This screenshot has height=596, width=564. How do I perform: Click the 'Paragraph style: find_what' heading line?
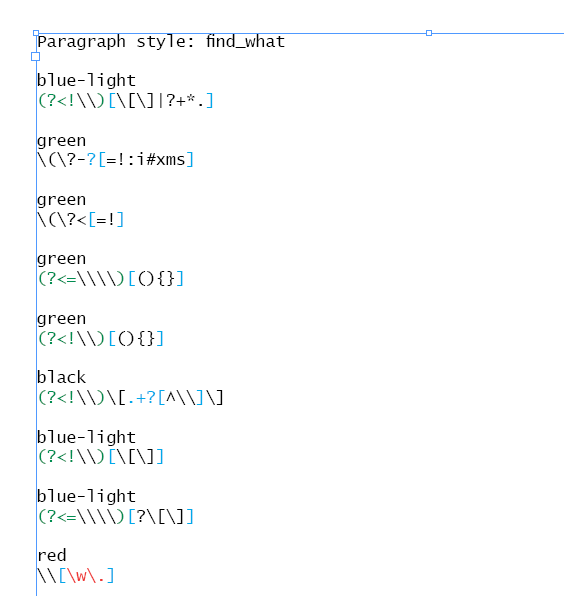coord(161,42)
